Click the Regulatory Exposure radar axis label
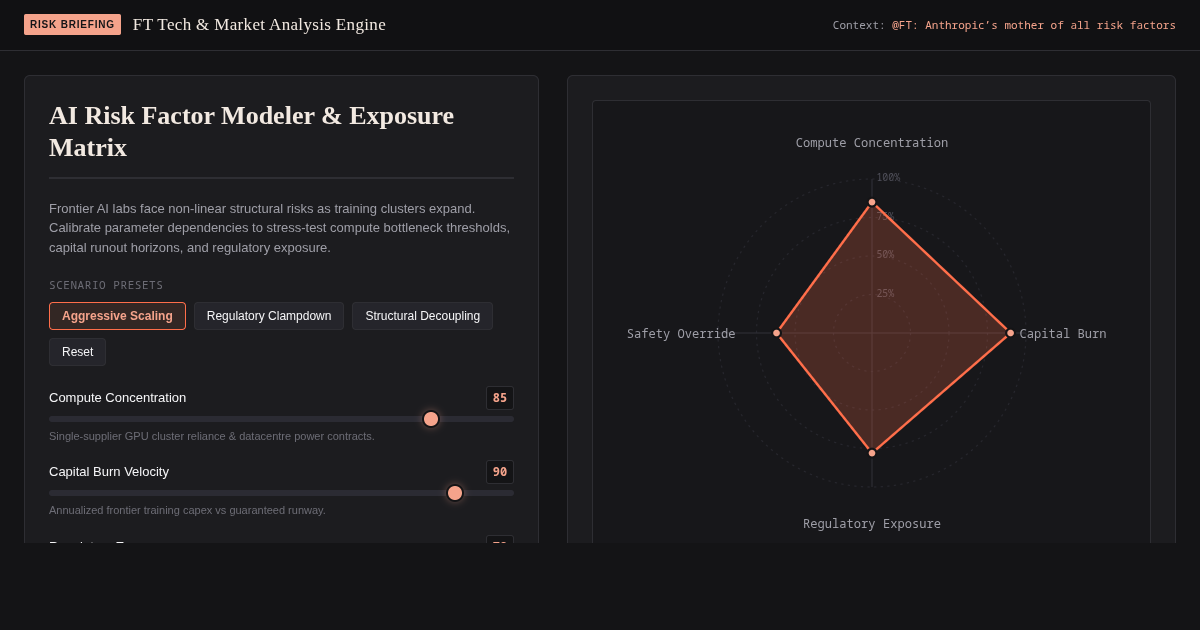Viewport: 1200px width, 630px height. pyautogui.click(x=872, y=524)
